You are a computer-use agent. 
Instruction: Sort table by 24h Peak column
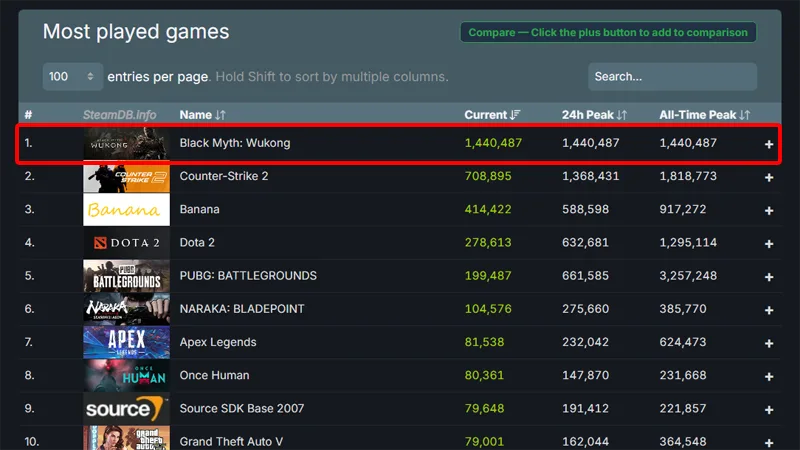coord(594,115)
